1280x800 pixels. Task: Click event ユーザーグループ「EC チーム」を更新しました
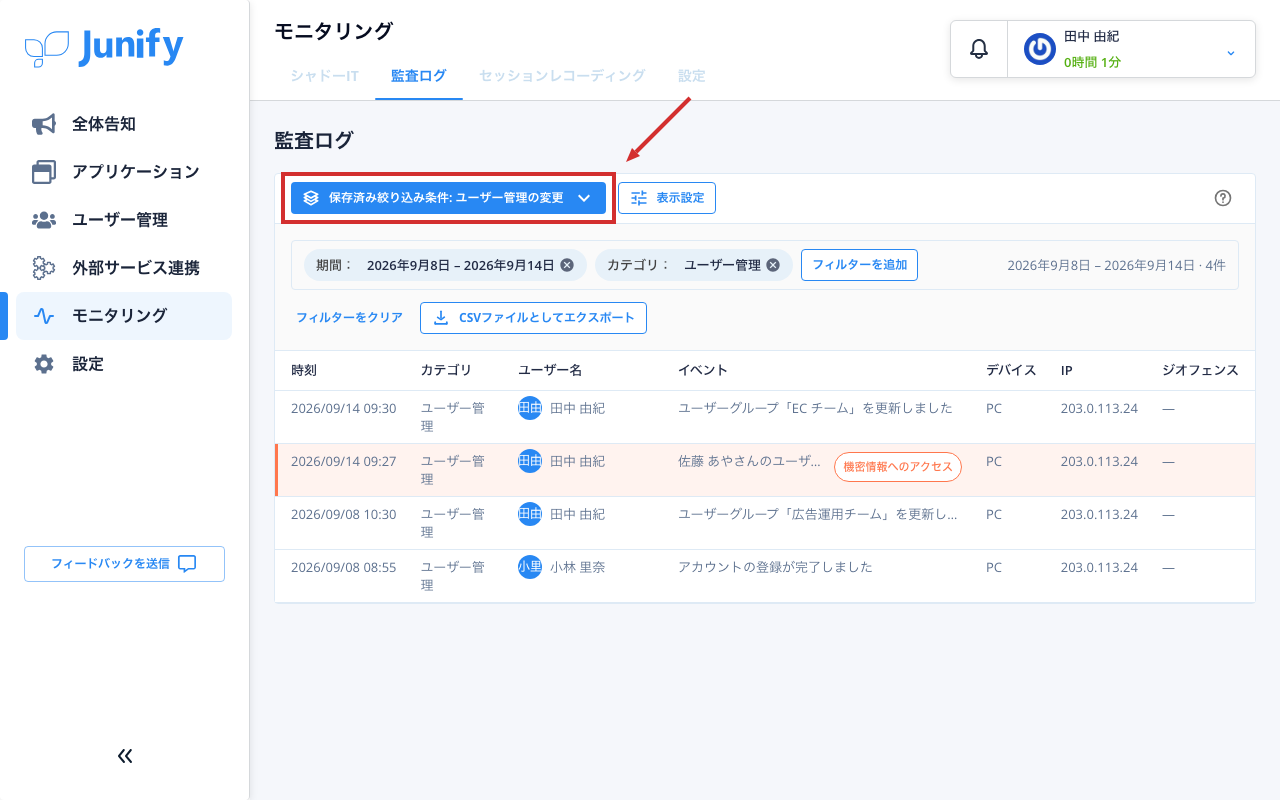pyautogui.click(x=815, y=408)
